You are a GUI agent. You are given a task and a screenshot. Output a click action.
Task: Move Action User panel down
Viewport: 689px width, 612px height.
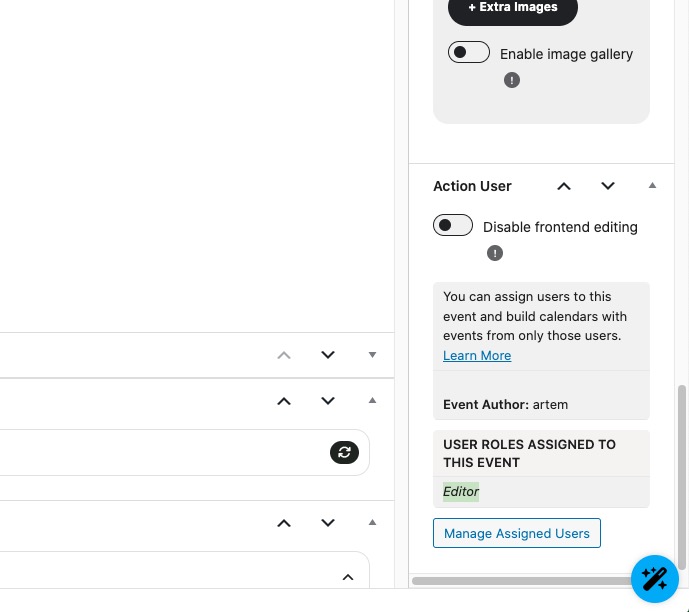coord(608,186)
